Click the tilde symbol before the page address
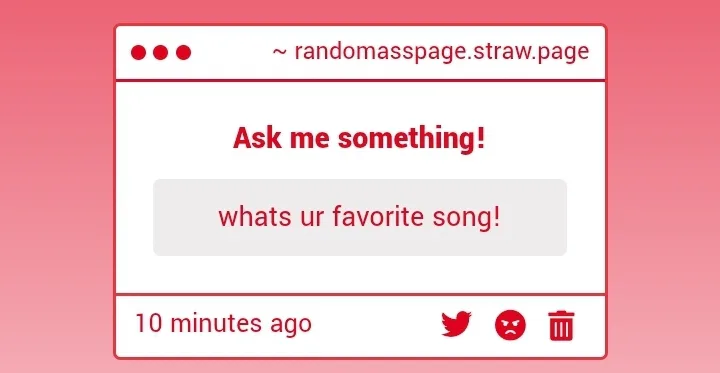 click(x=280, y=52)
